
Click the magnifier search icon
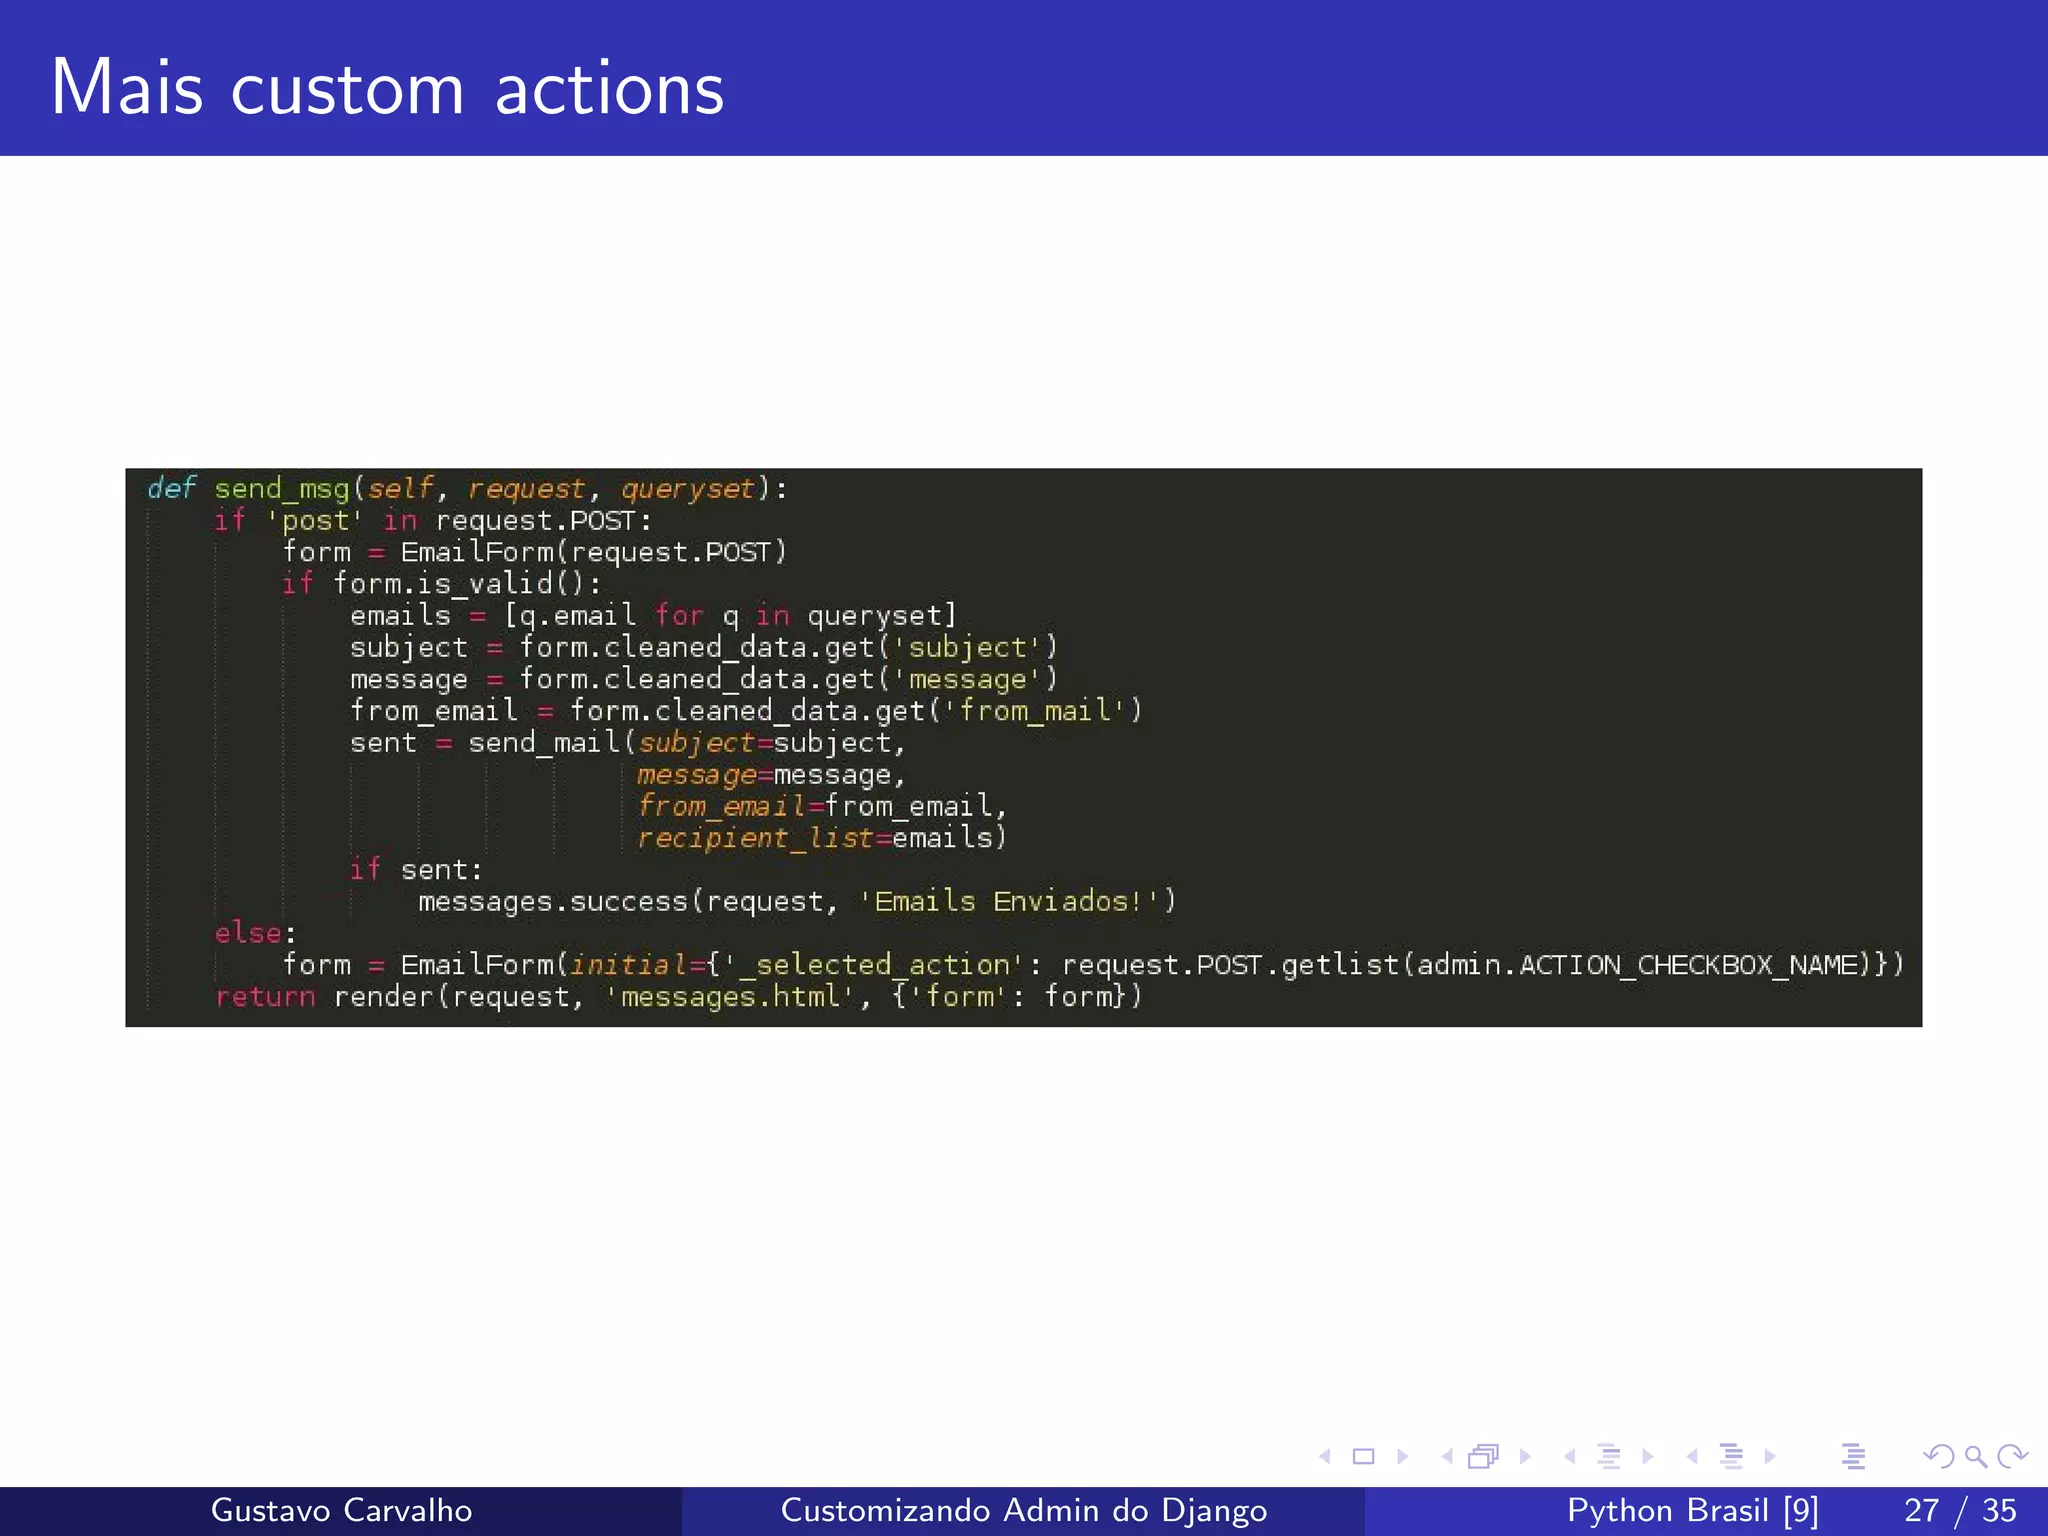coord(1976,1457)
